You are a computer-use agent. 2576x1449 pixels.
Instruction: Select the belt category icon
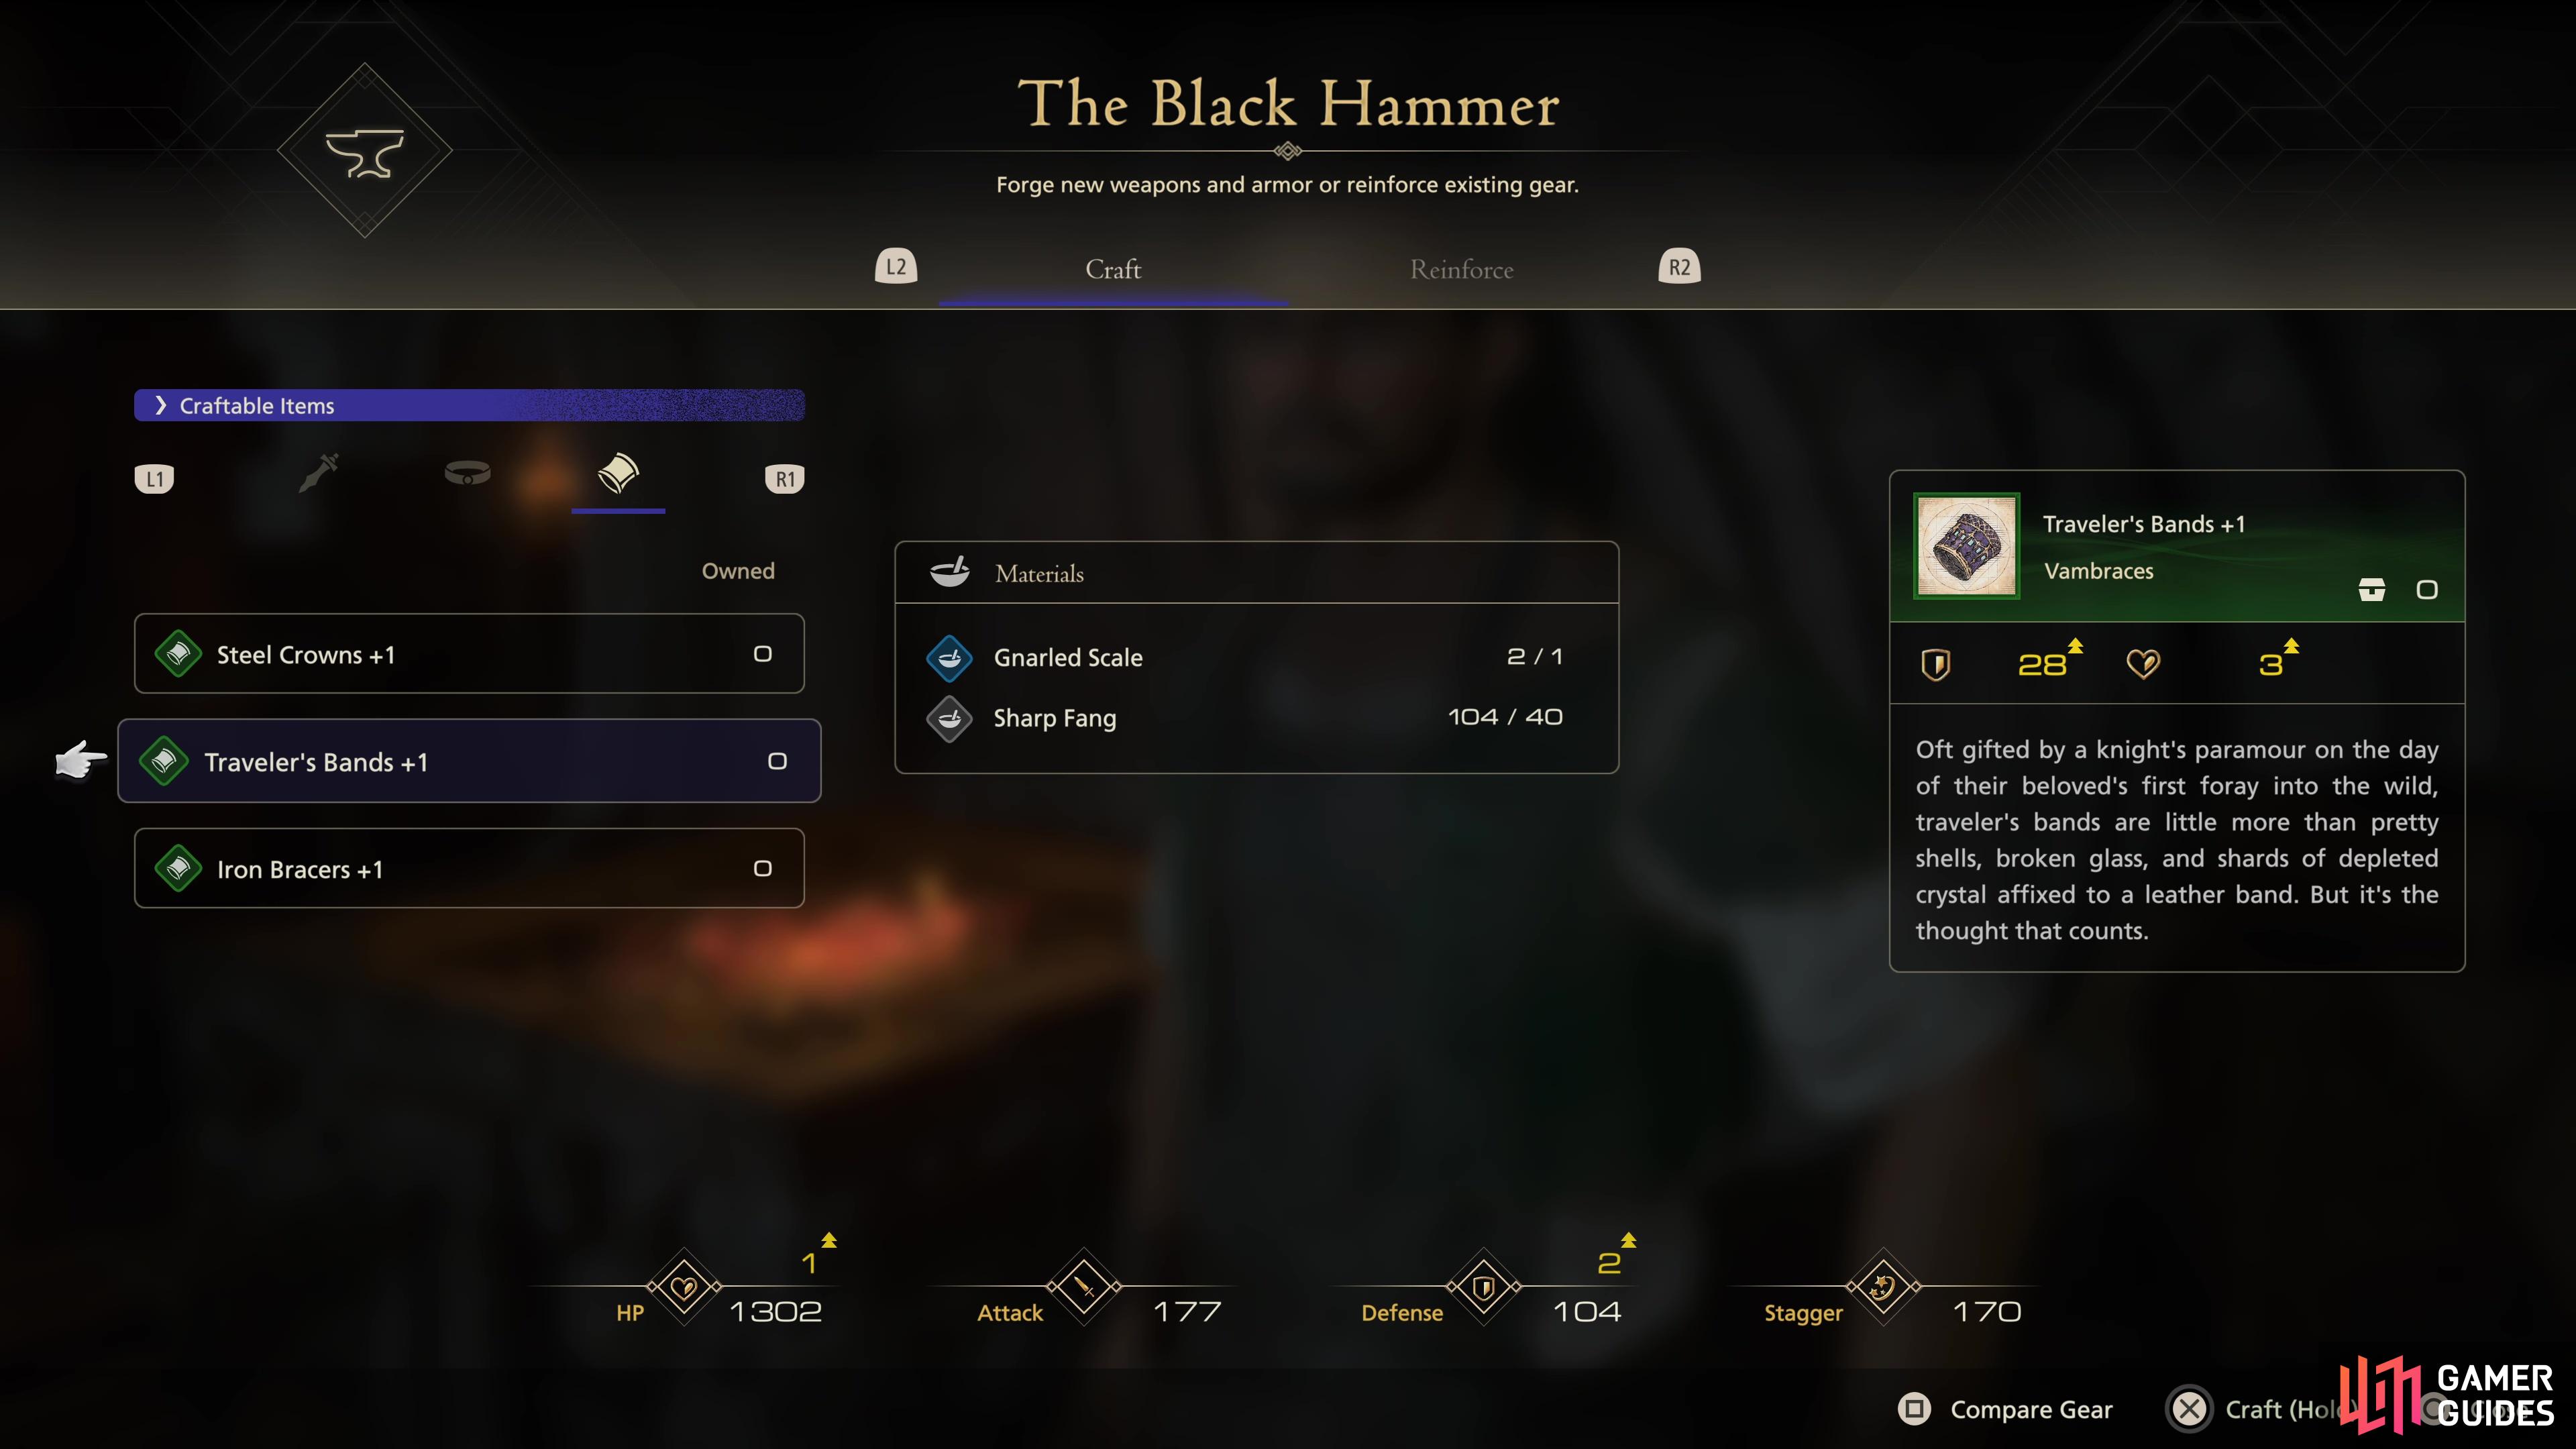click(467, 473)
